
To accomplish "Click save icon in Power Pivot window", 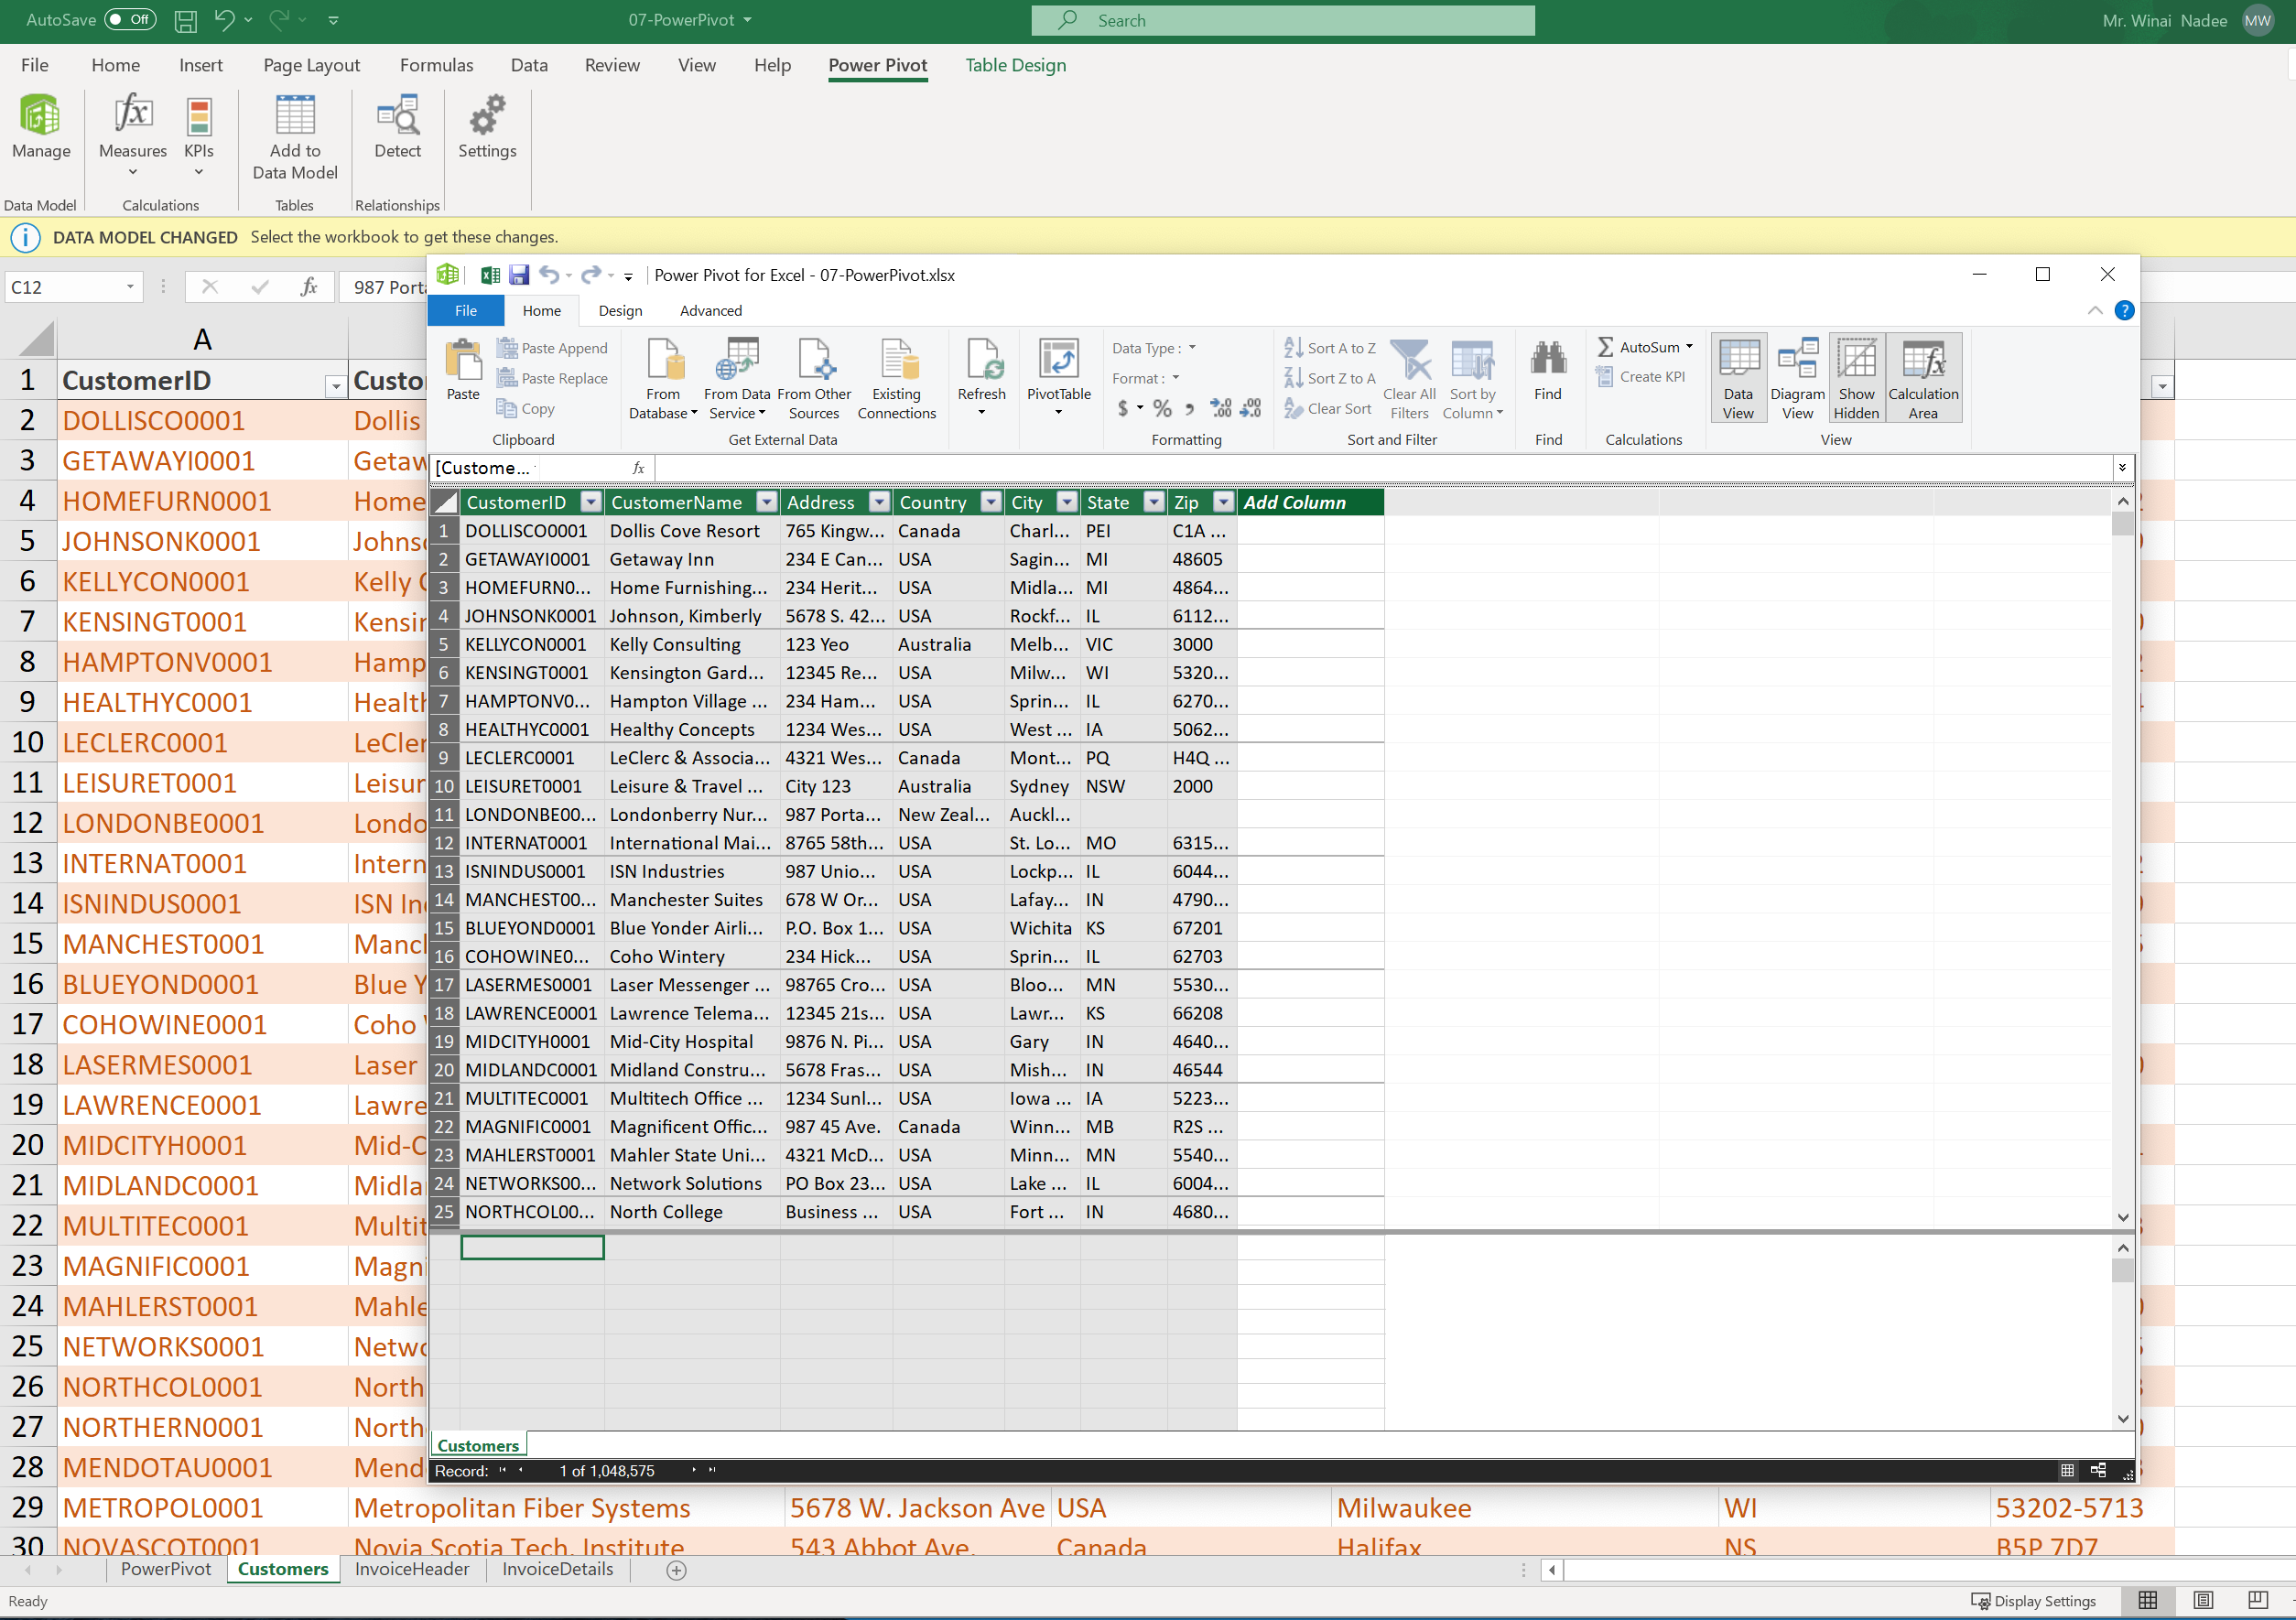I will (x=519, y=275).
